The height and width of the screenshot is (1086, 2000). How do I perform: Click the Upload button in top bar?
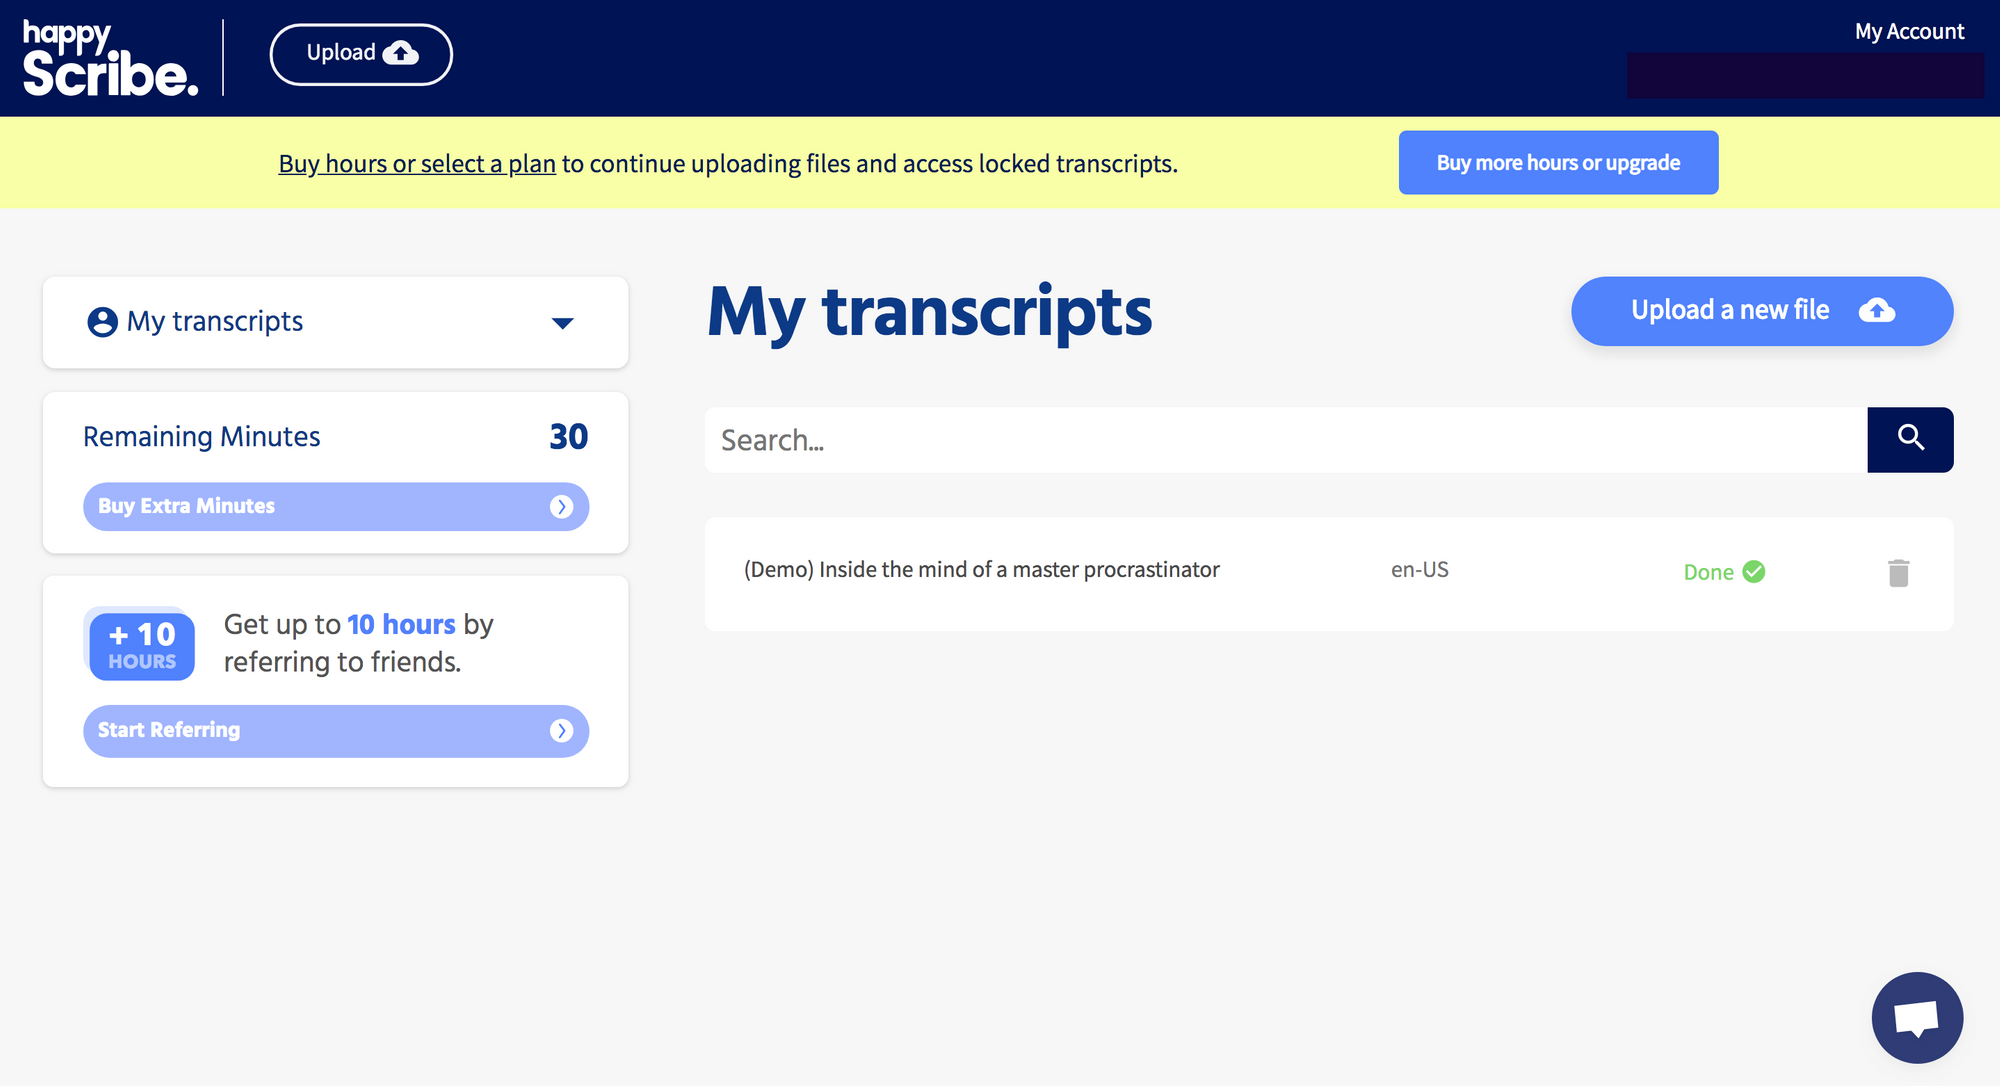point(361,54)
